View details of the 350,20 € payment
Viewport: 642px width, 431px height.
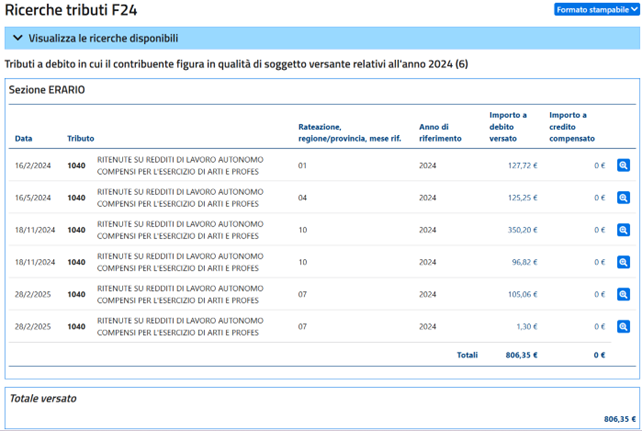click(623, 230)
